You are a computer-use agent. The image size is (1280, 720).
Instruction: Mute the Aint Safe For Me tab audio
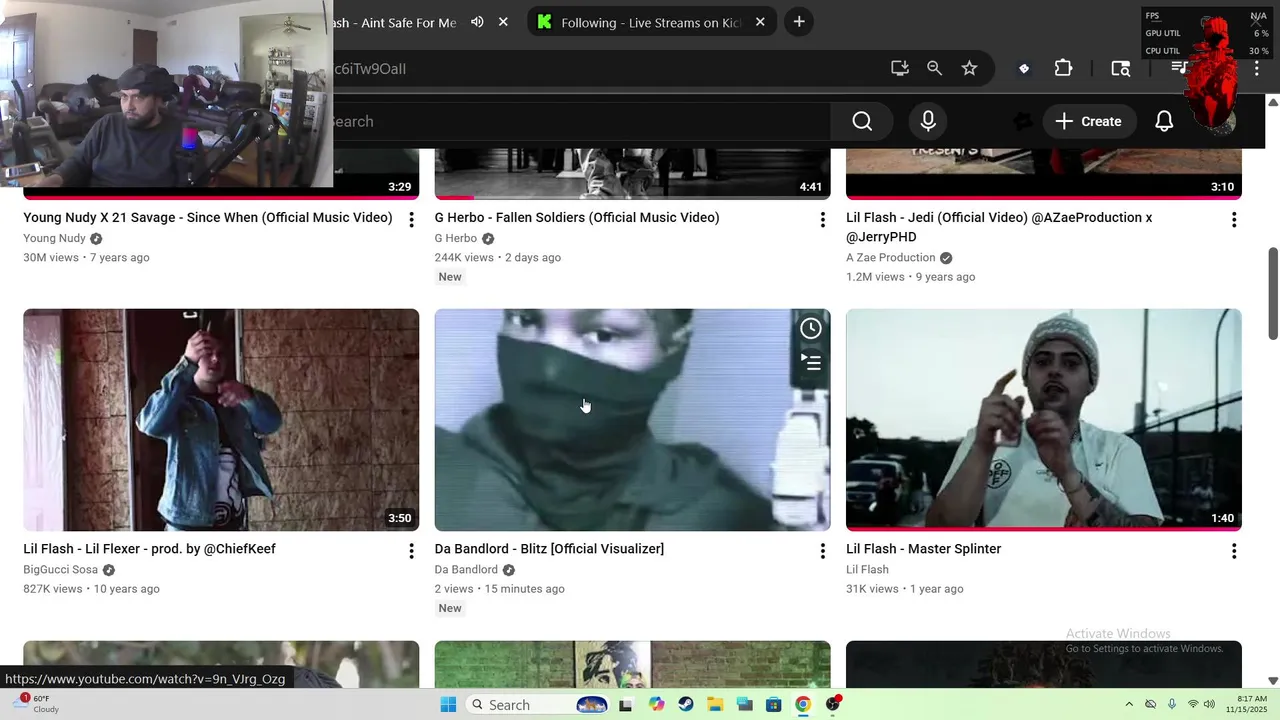477,22
